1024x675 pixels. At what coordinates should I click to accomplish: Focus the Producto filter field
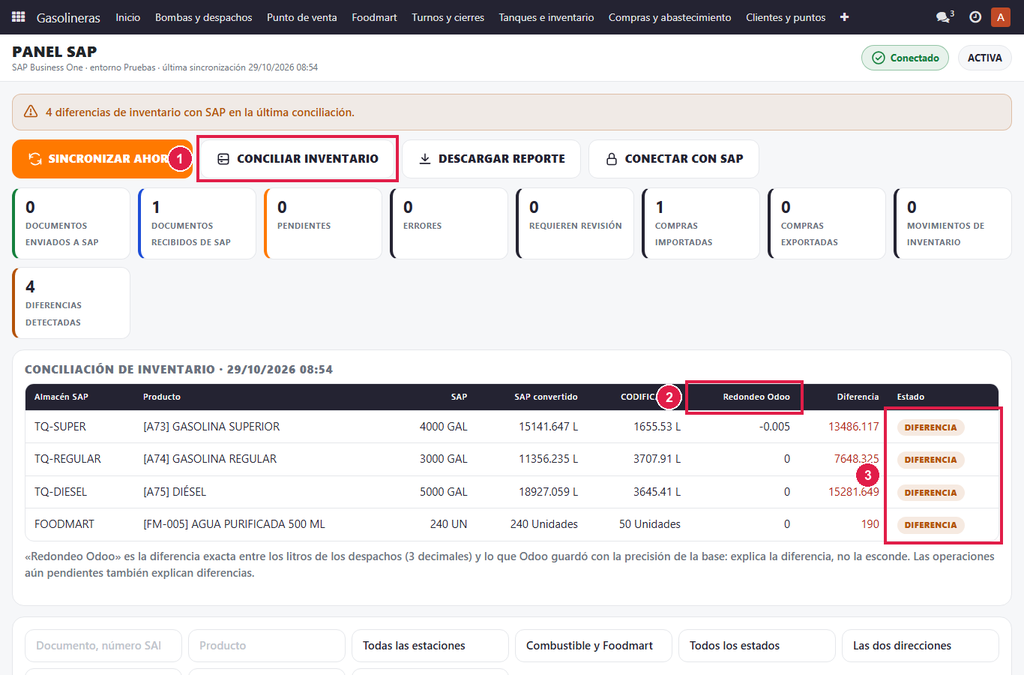(266, 646)
